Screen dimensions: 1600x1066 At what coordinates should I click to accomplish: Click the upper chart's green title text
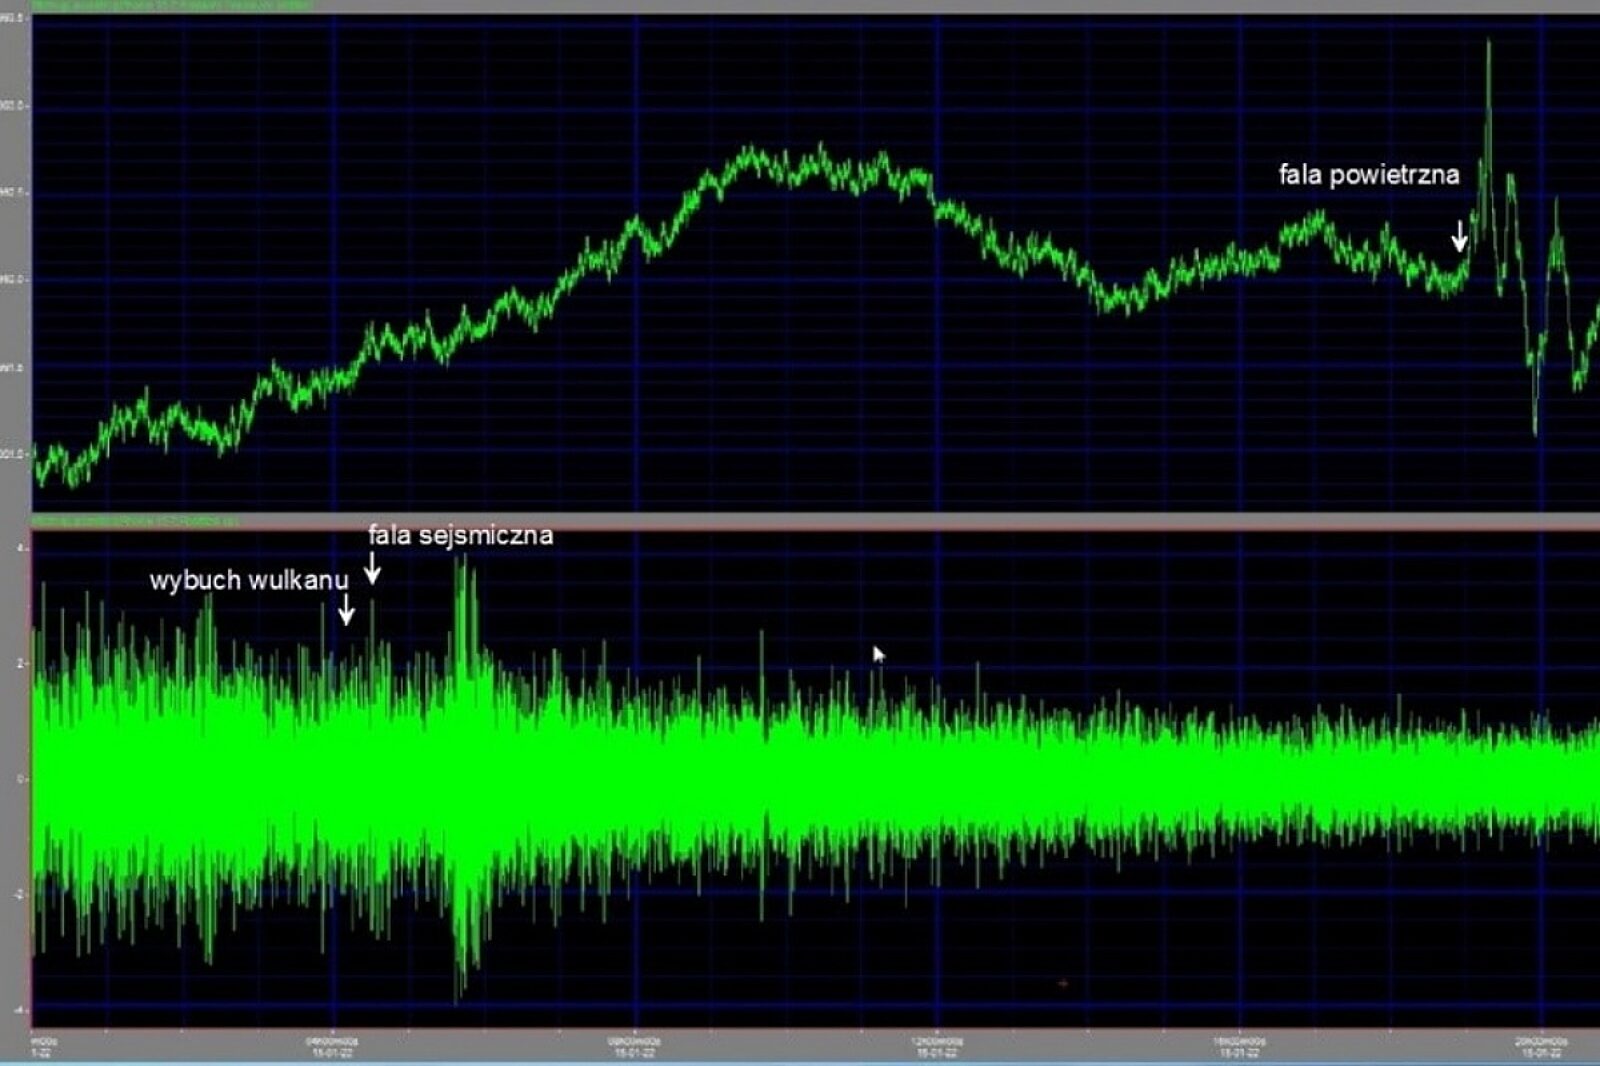coord(170,6)
